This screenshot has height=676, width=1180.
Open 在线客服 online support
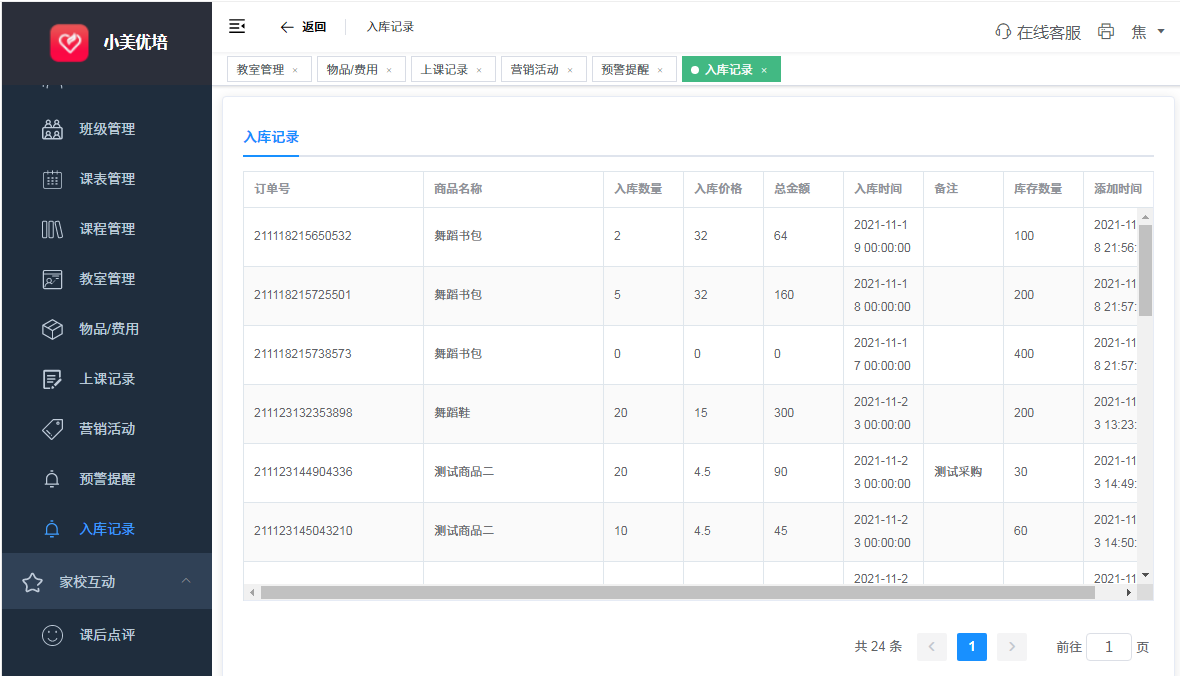[1038, 32]
